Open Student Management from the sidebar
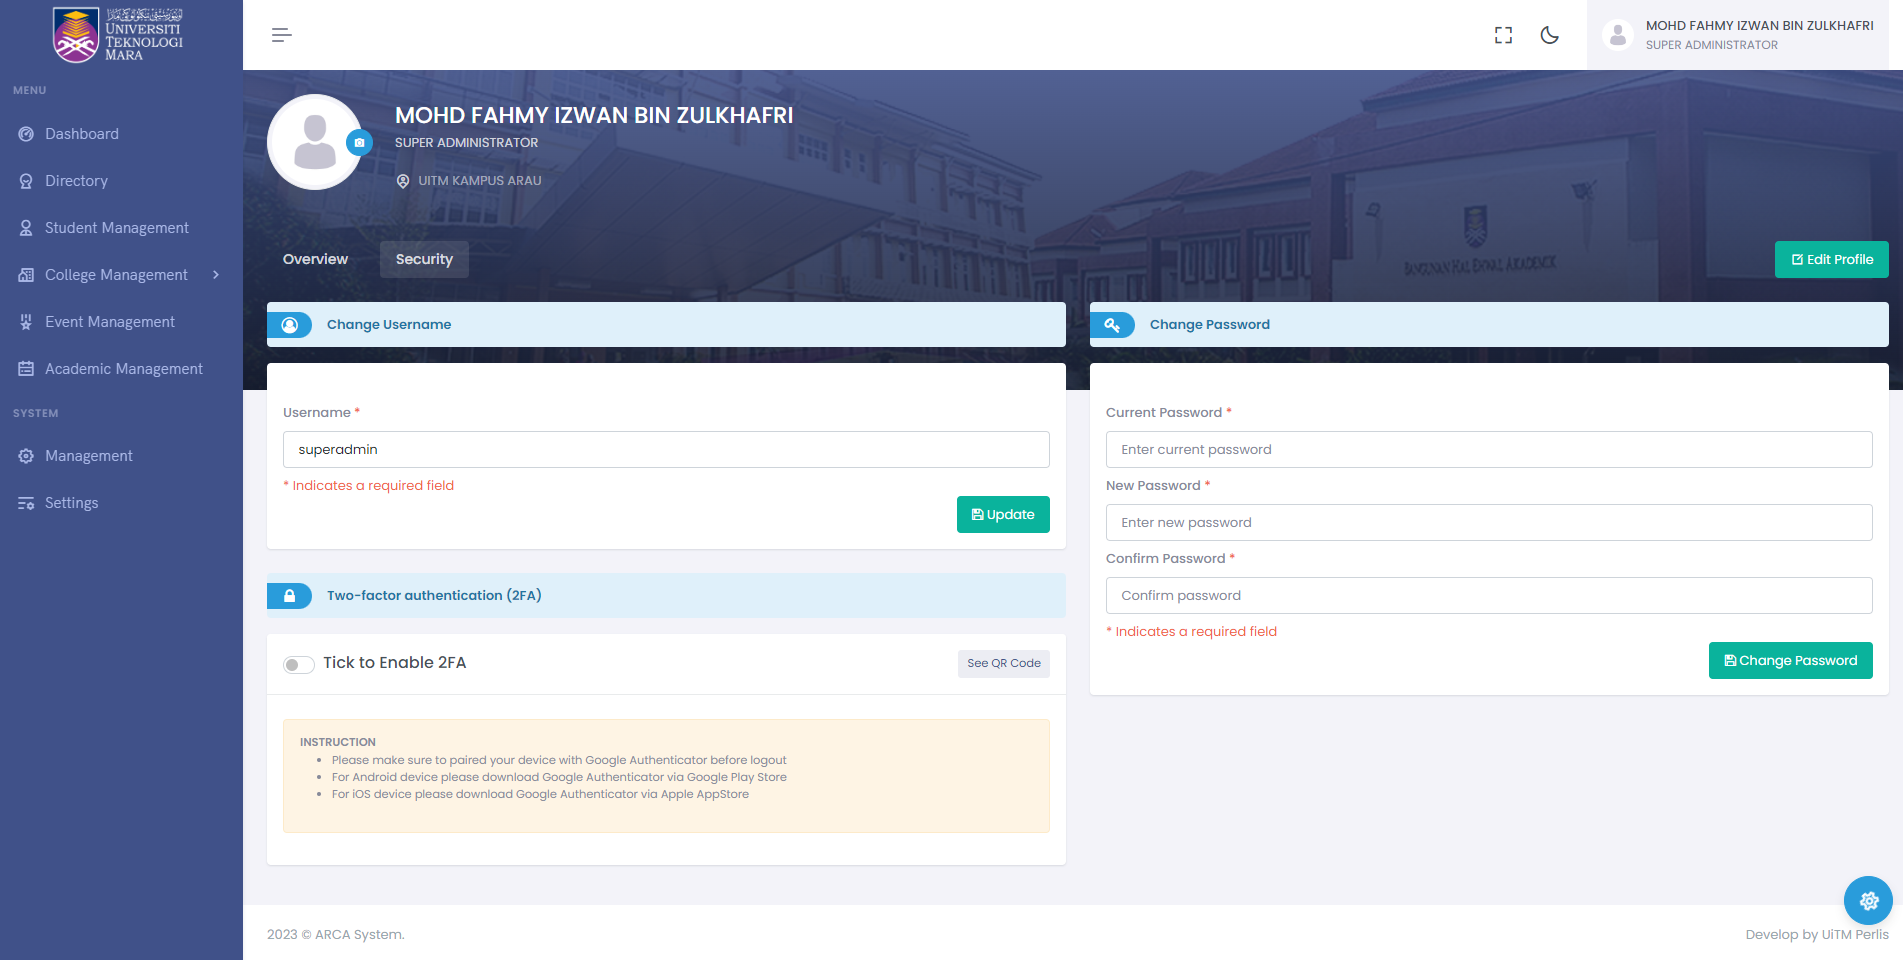 click(116, 228)
